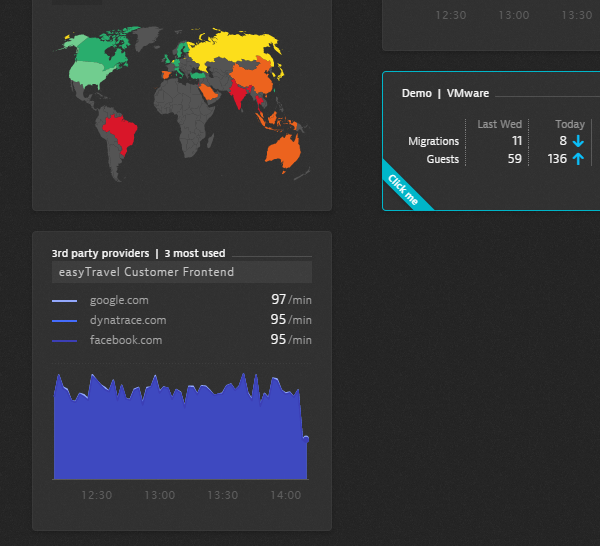The height and width of the screenshot is (546, 600).
Task: Click the Guests row label
Action: pyautogui.click(x=443, y=159)
